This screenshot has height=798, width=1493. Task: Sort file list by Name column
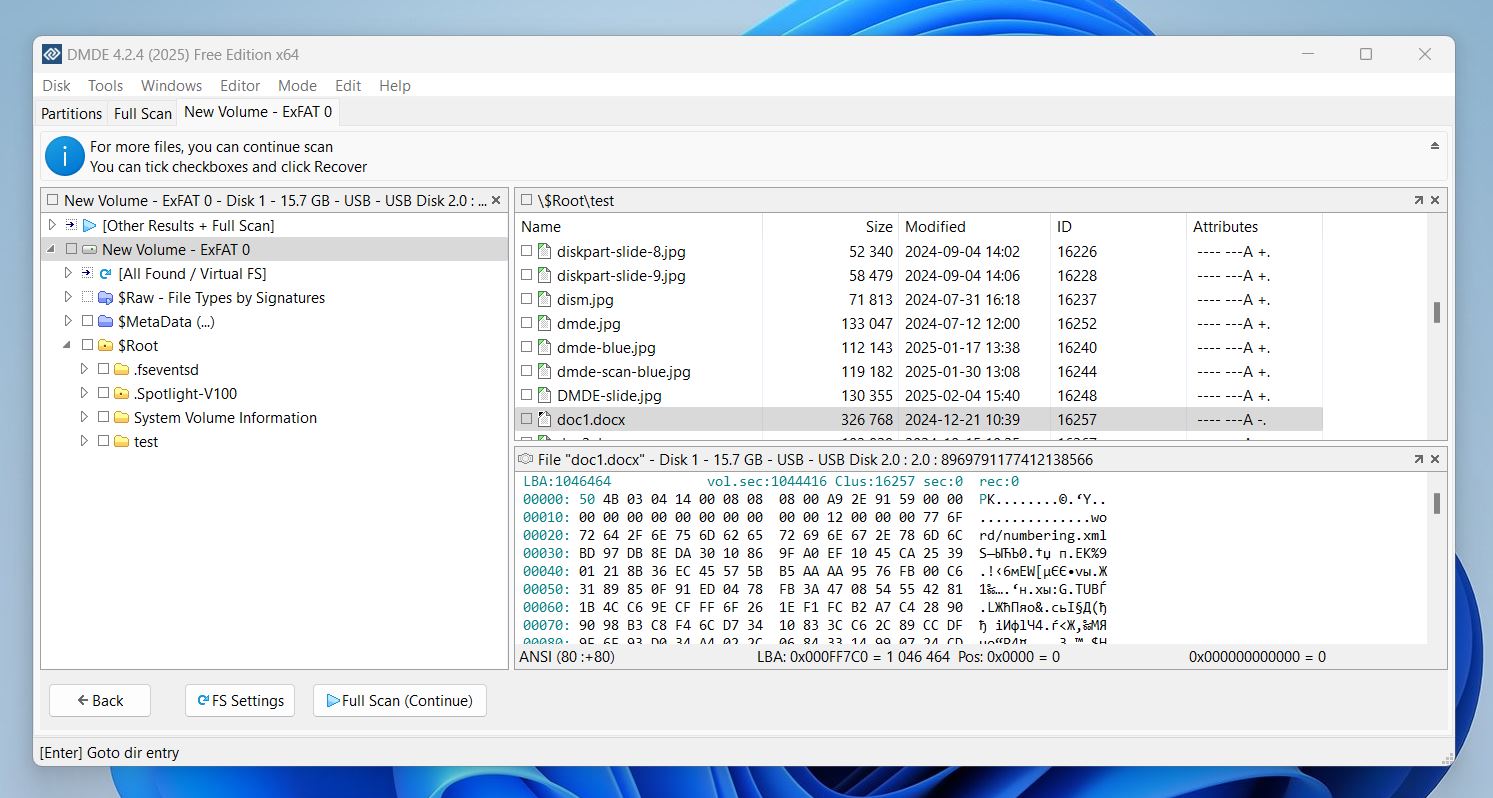[638, 227]
